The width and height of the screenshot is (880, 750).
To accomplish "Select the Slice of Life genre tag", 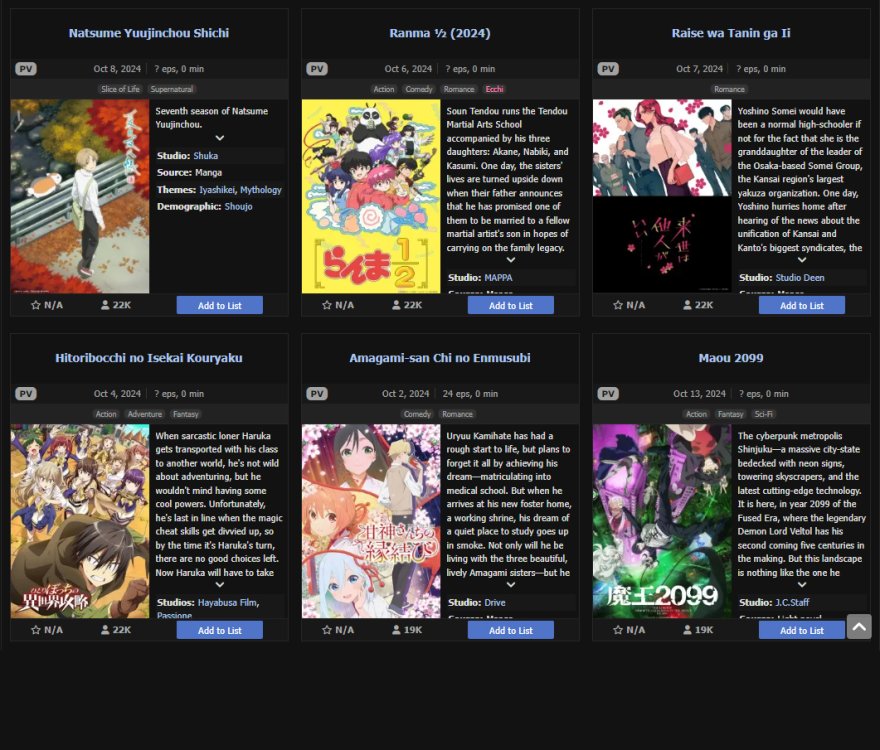I will click(x=120, y=89).
